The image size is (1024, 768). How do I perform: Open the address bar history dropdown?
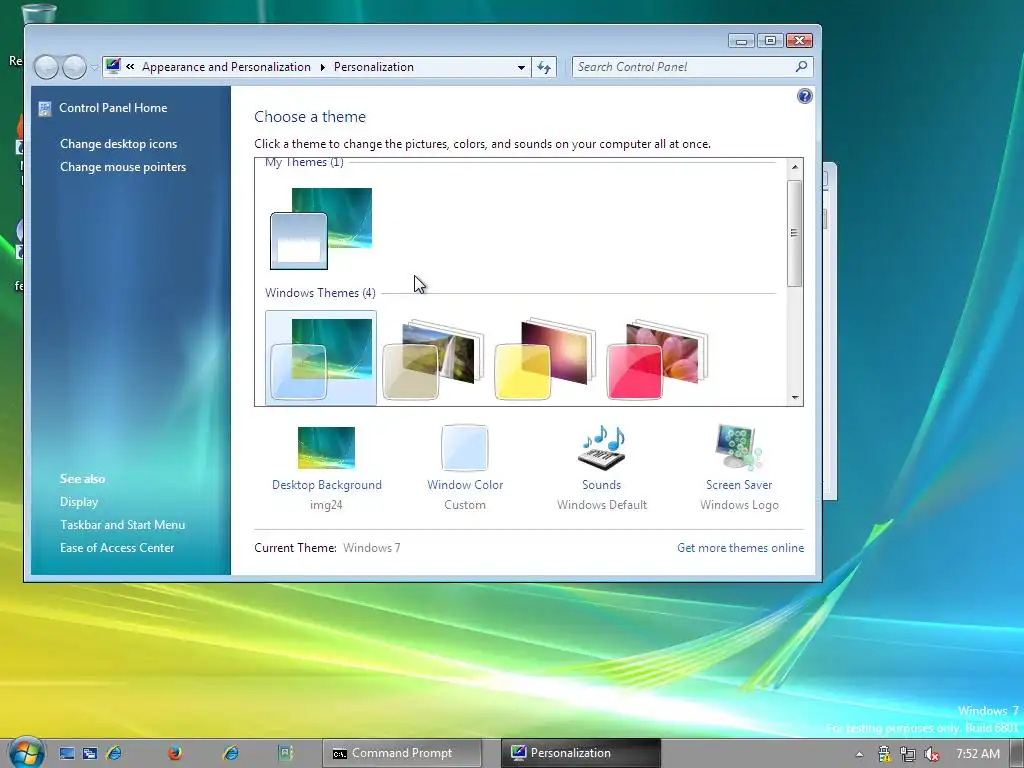521,67
